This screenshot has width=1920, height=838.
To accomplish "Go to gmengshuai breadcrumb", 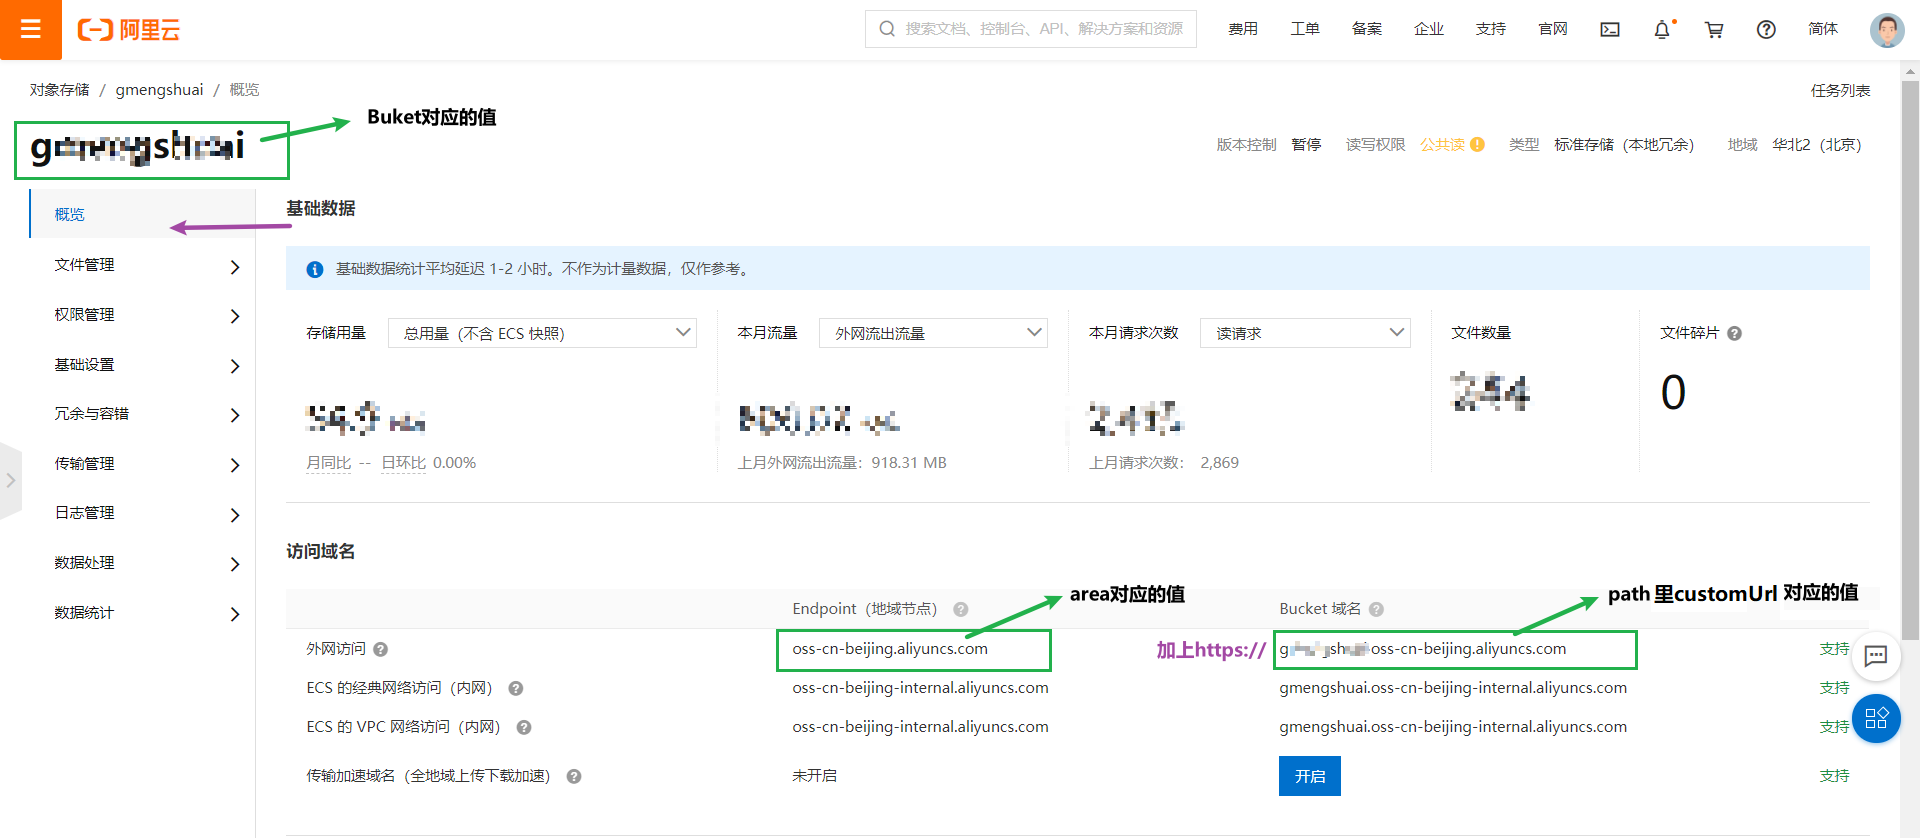I will [159, 90].
